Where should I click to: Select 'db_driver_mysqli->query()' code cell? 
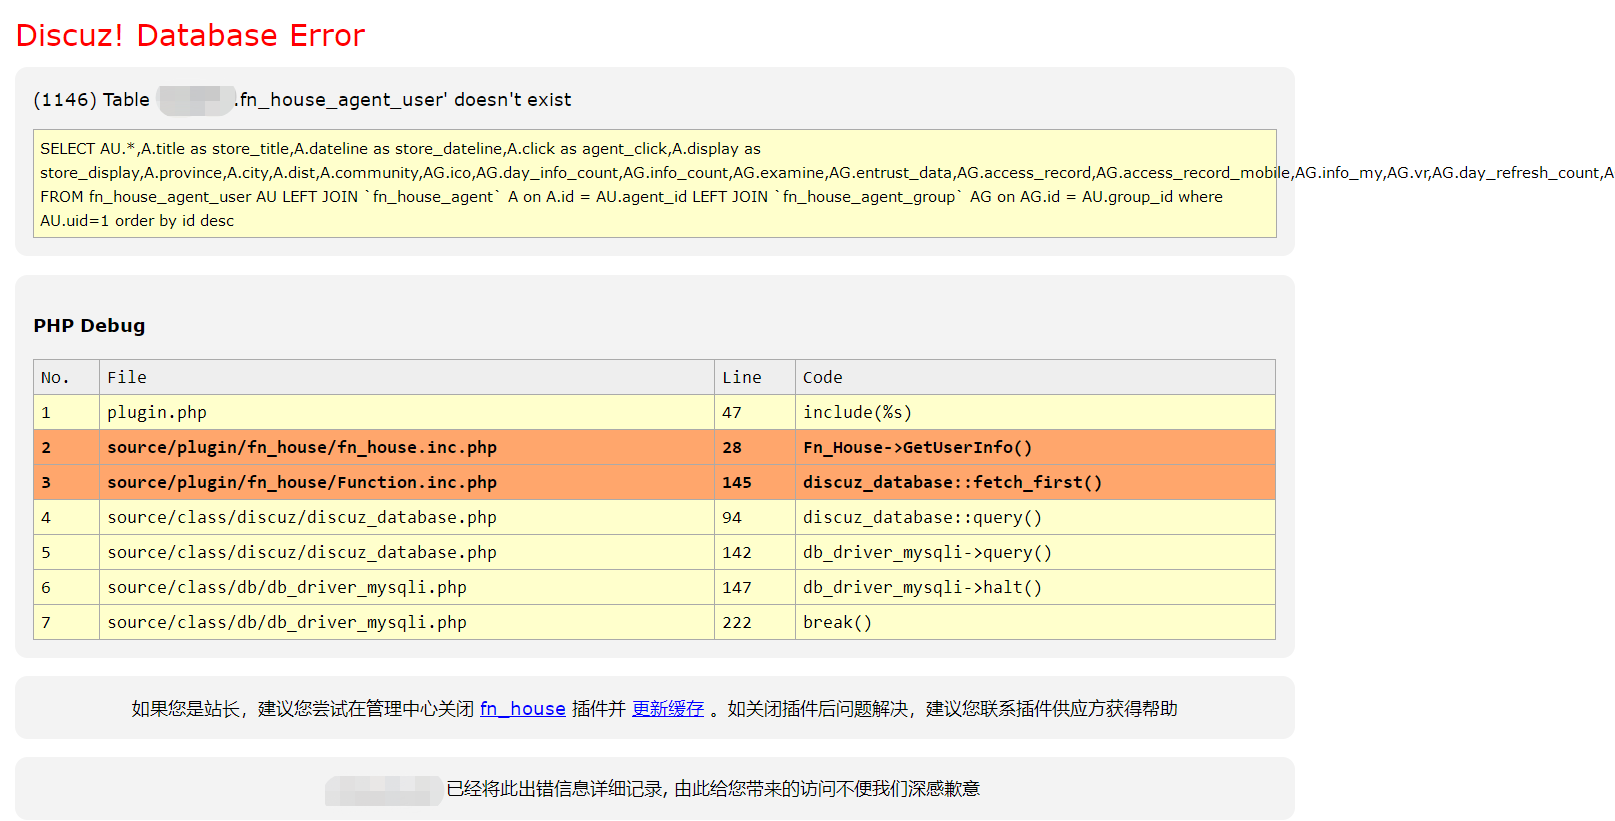tap(1035, 552)
